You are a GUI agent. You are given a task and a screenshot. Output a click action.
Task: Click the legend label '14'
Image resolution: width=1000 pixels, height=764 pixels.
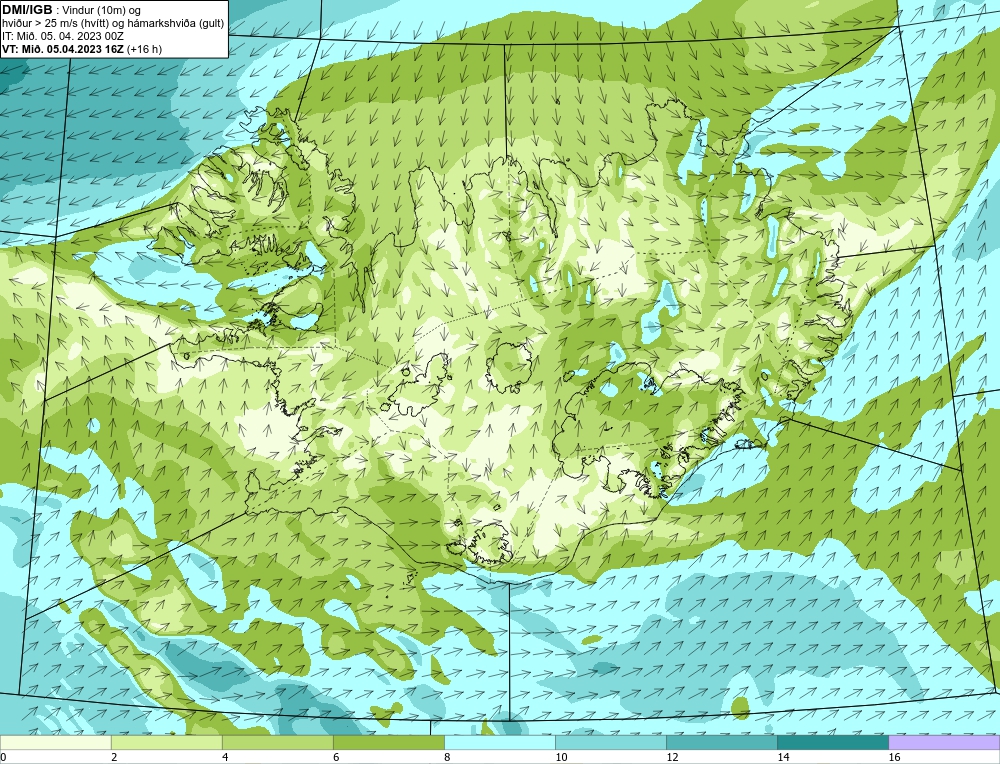[x=783, y=757]
